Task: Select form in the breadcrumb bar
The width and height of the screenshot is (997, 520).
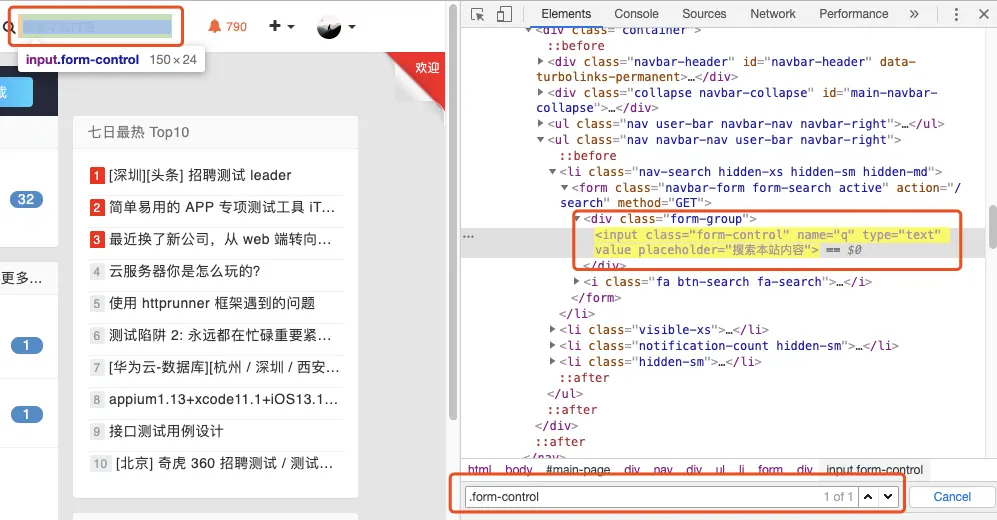Action: point(770,469)
